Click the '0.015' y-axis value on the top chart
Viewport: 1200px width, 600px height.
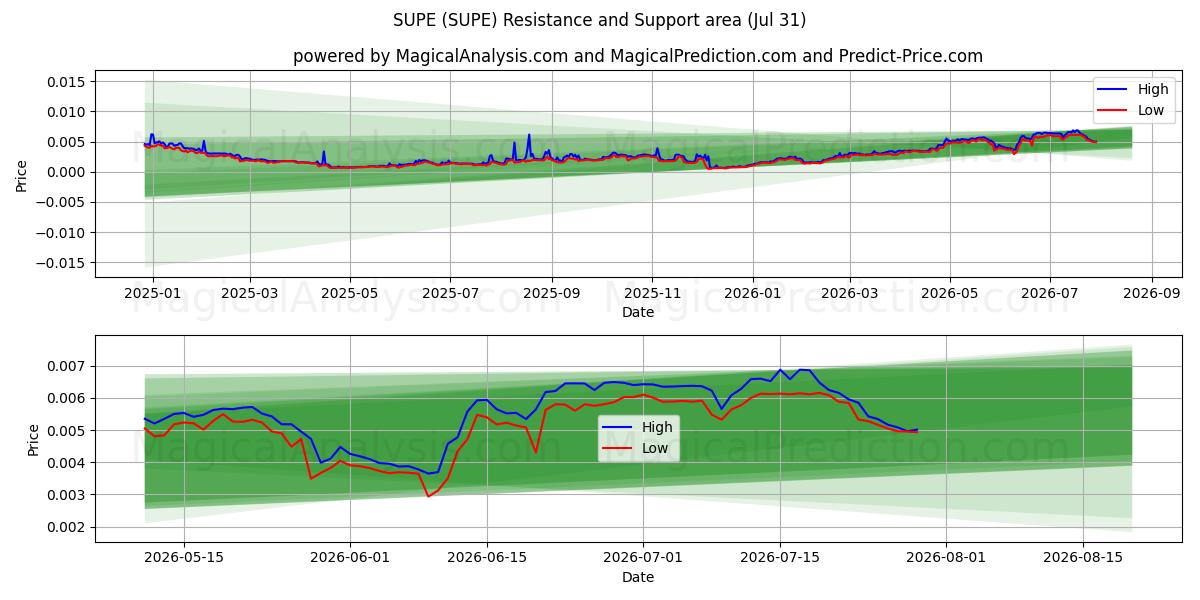click(69, 81)
